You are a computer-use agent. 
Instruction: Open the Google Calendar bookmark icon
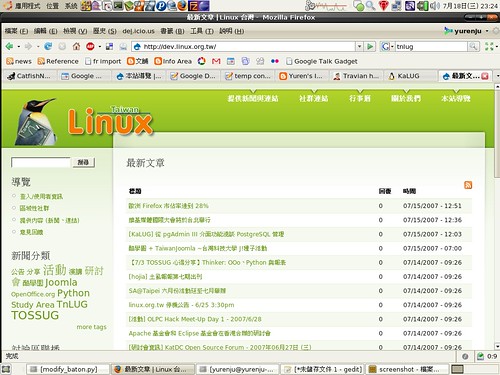[x=231, y=61]
